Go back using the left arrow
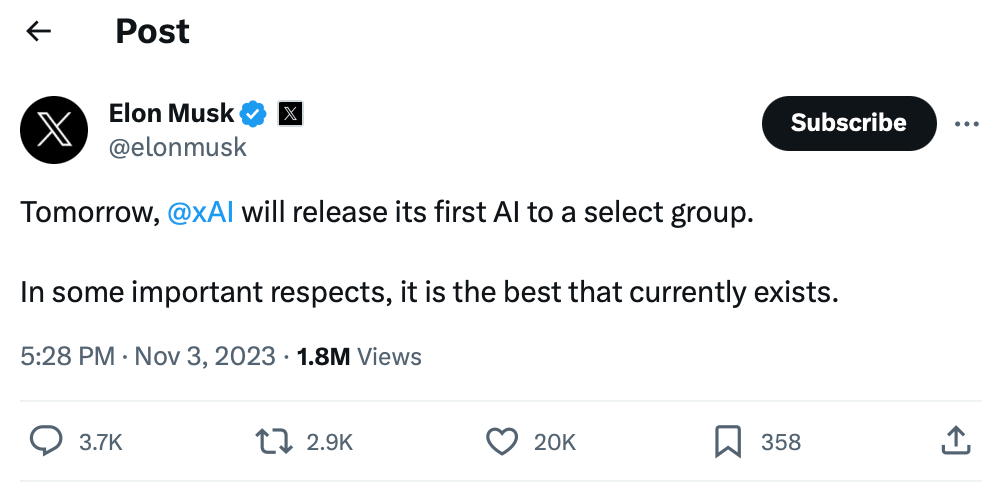 pyautogui.click(x=39, y=32)
